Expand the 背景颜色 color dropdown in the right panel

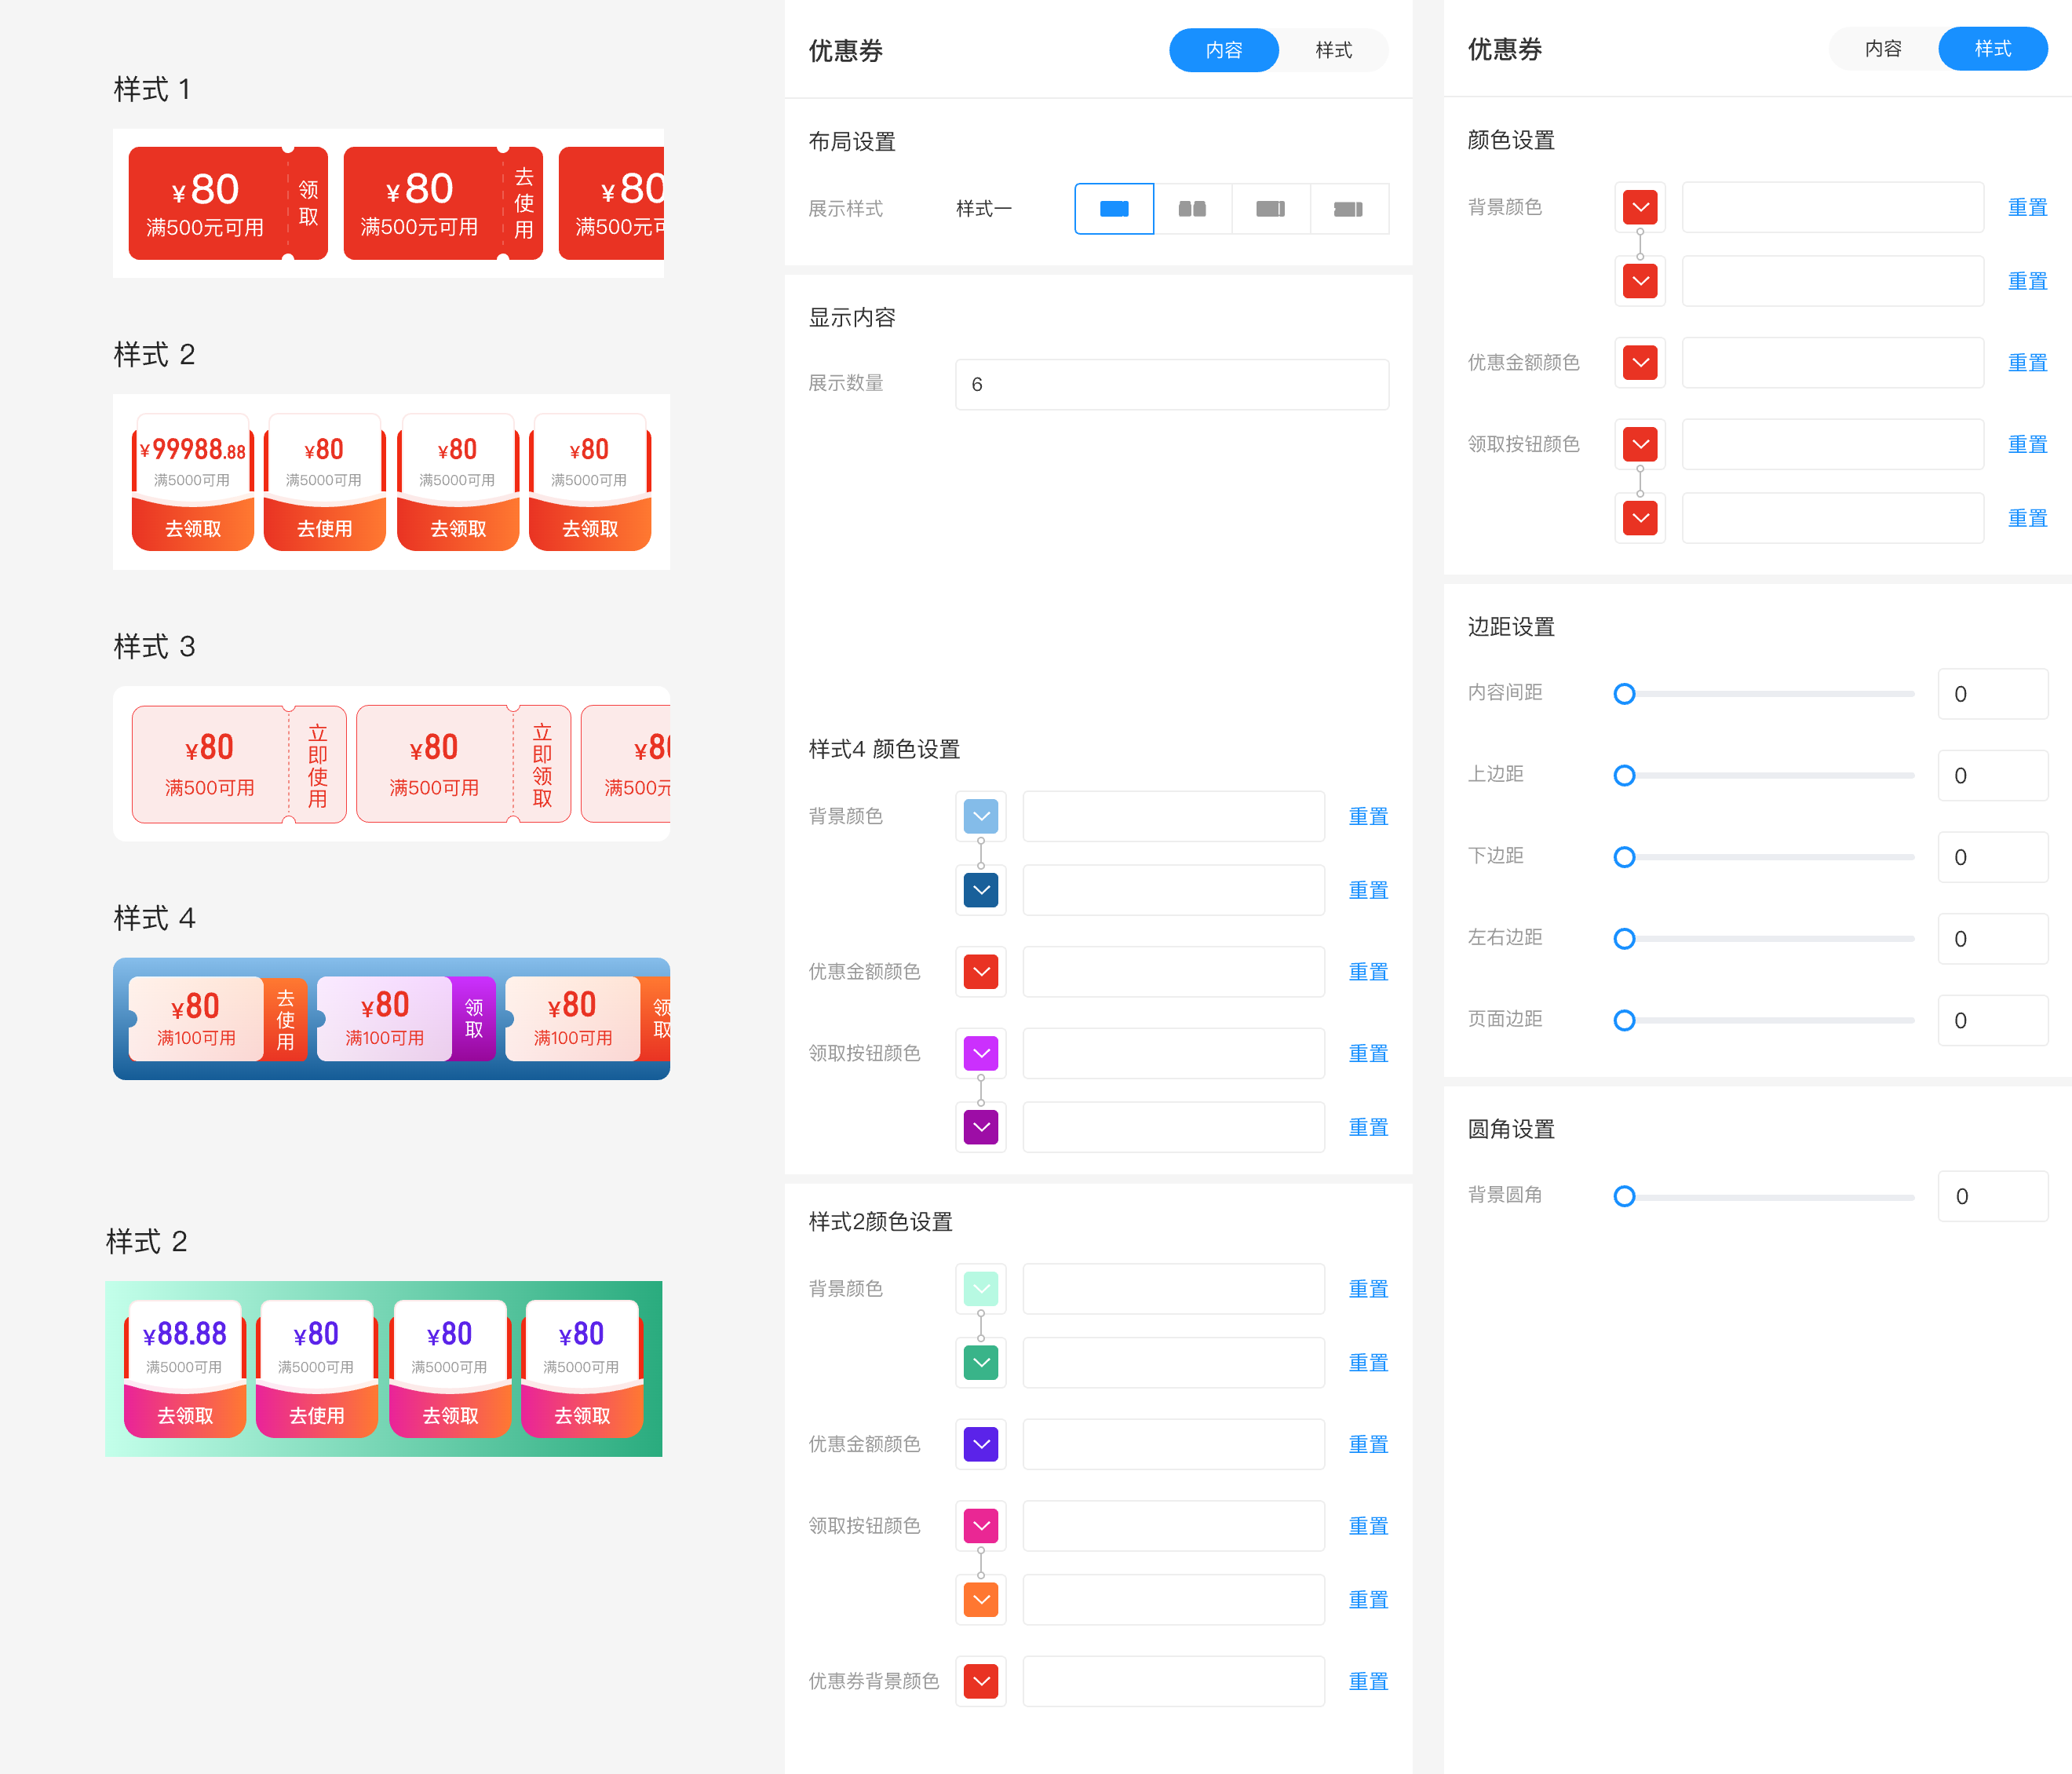pyautogui.click(x=1640, y=207)
